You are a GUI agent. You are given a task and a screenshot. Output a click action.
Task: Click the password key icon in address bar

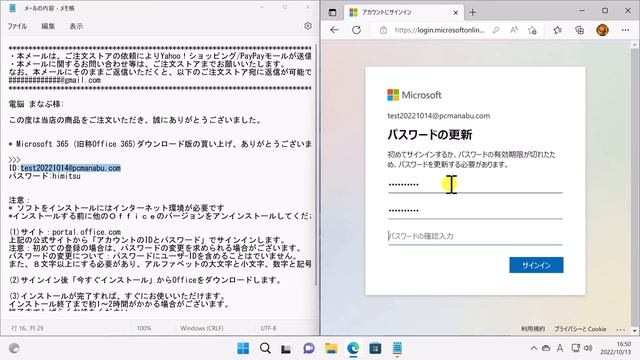496,30
